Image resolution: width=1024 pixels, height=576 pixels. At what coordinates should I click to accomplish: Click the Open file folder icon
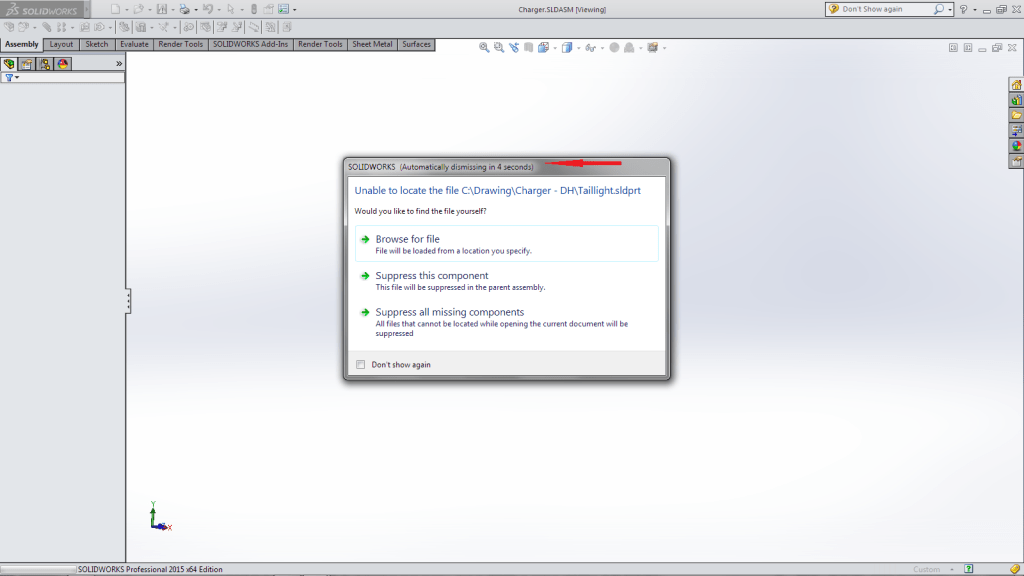point(138,8)
